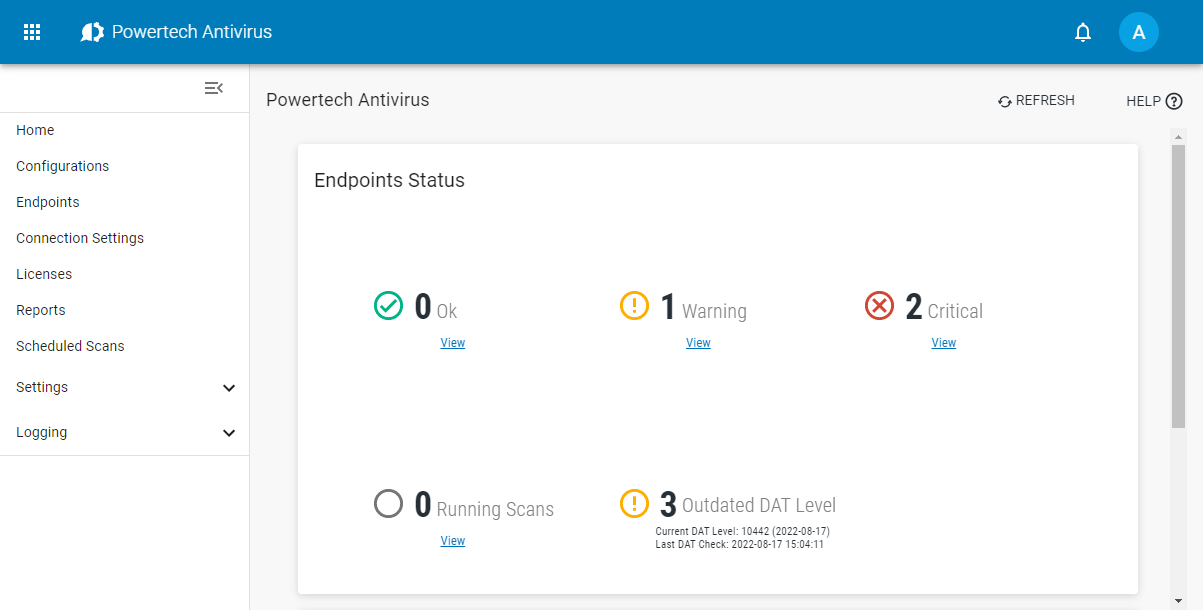Viewport: 1203px width, 610px height.
Task: Click the scrollbar up arrow
Action: point(1179,135)
